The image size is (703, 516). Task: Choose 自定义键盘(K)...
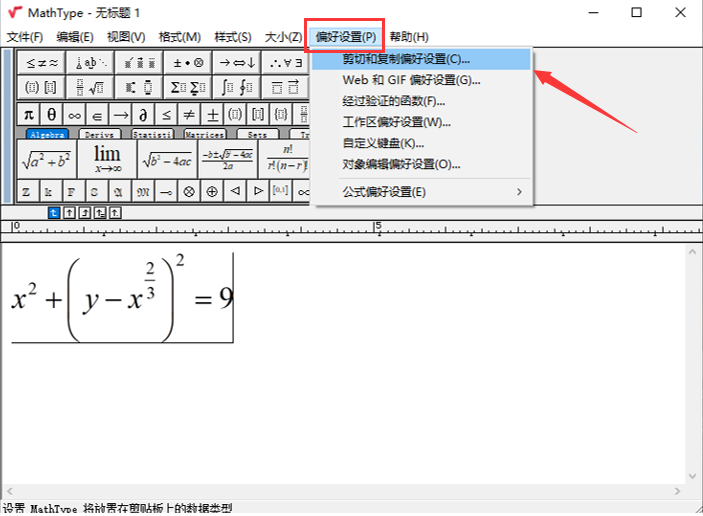(421, 143)
